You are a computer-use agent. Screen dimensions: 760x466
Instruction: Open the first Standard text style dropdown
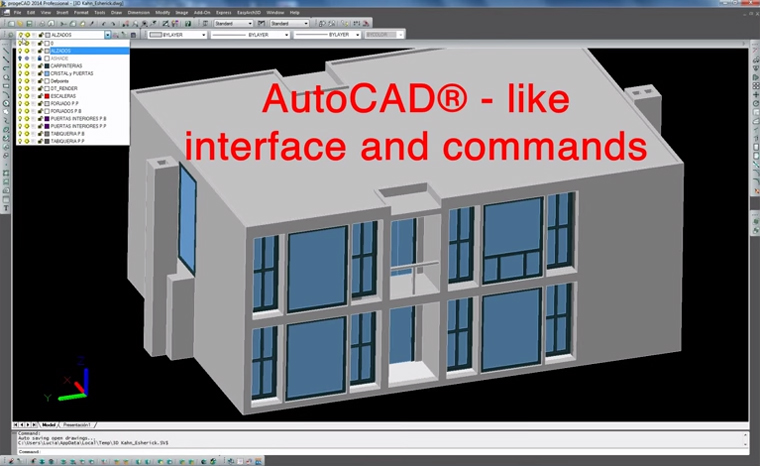coord(250,23)
